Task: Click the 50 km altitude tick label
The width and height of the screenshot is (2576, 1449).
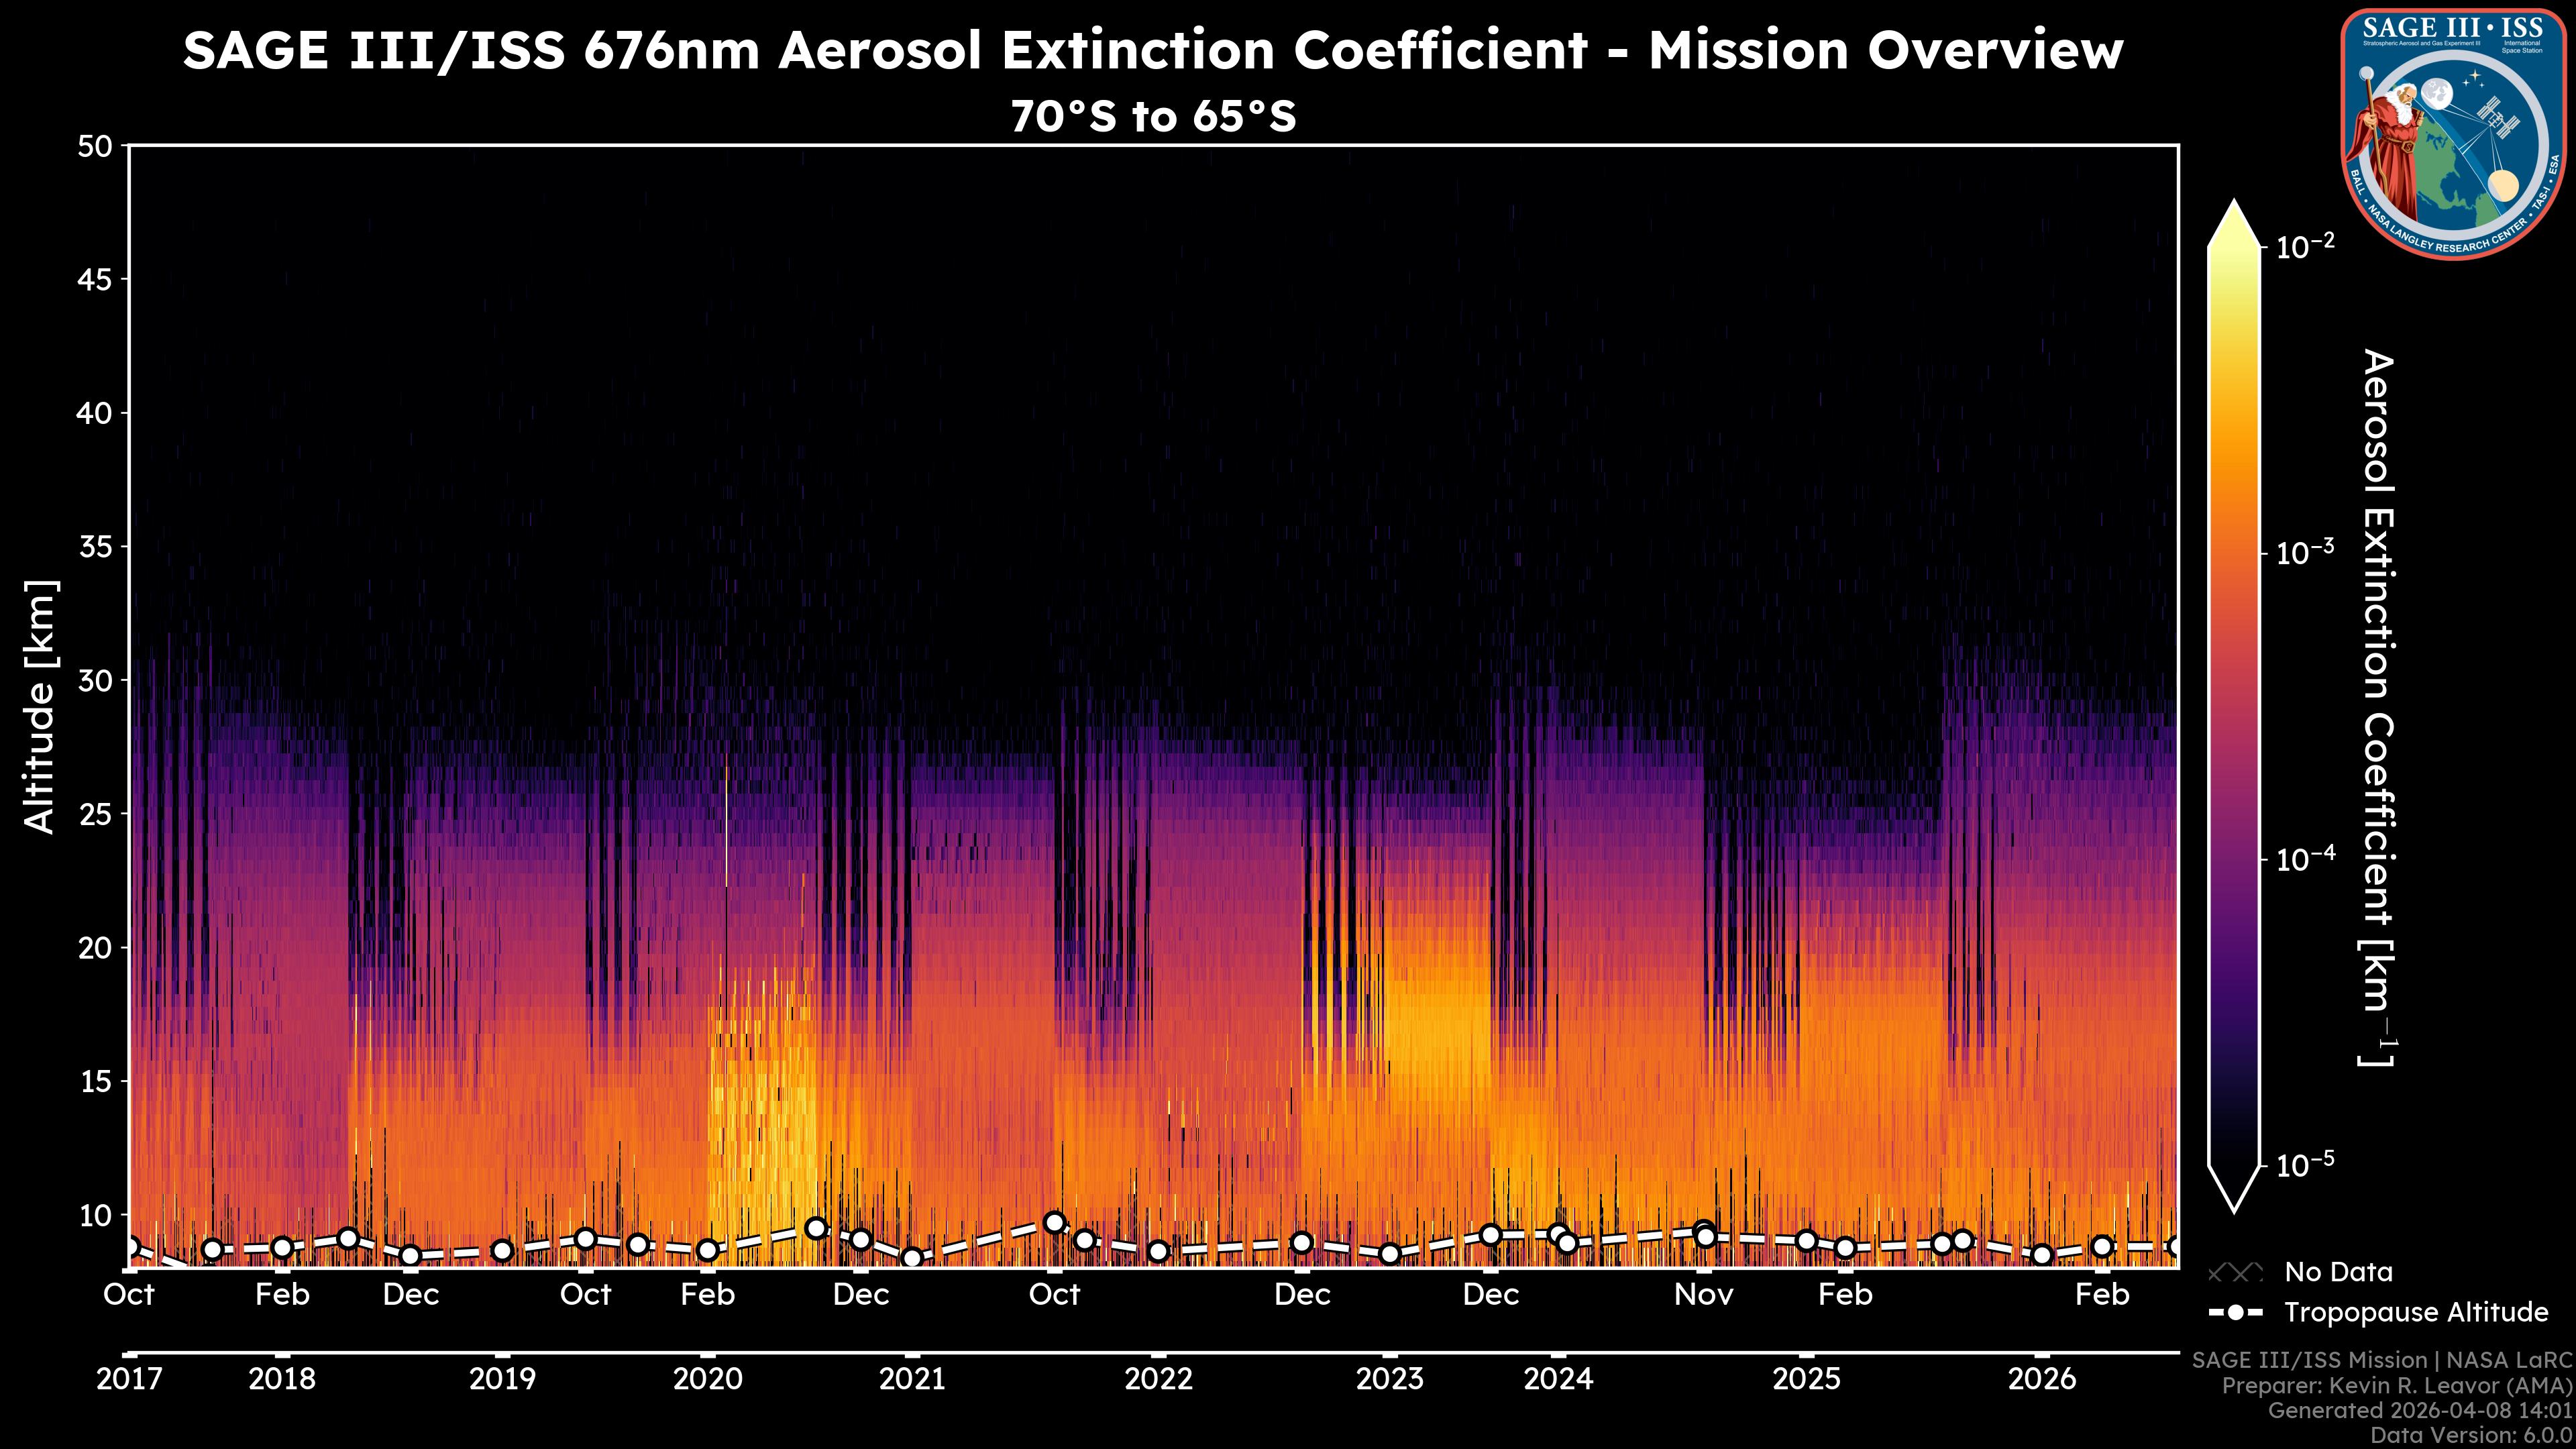Action: point(94,147)
